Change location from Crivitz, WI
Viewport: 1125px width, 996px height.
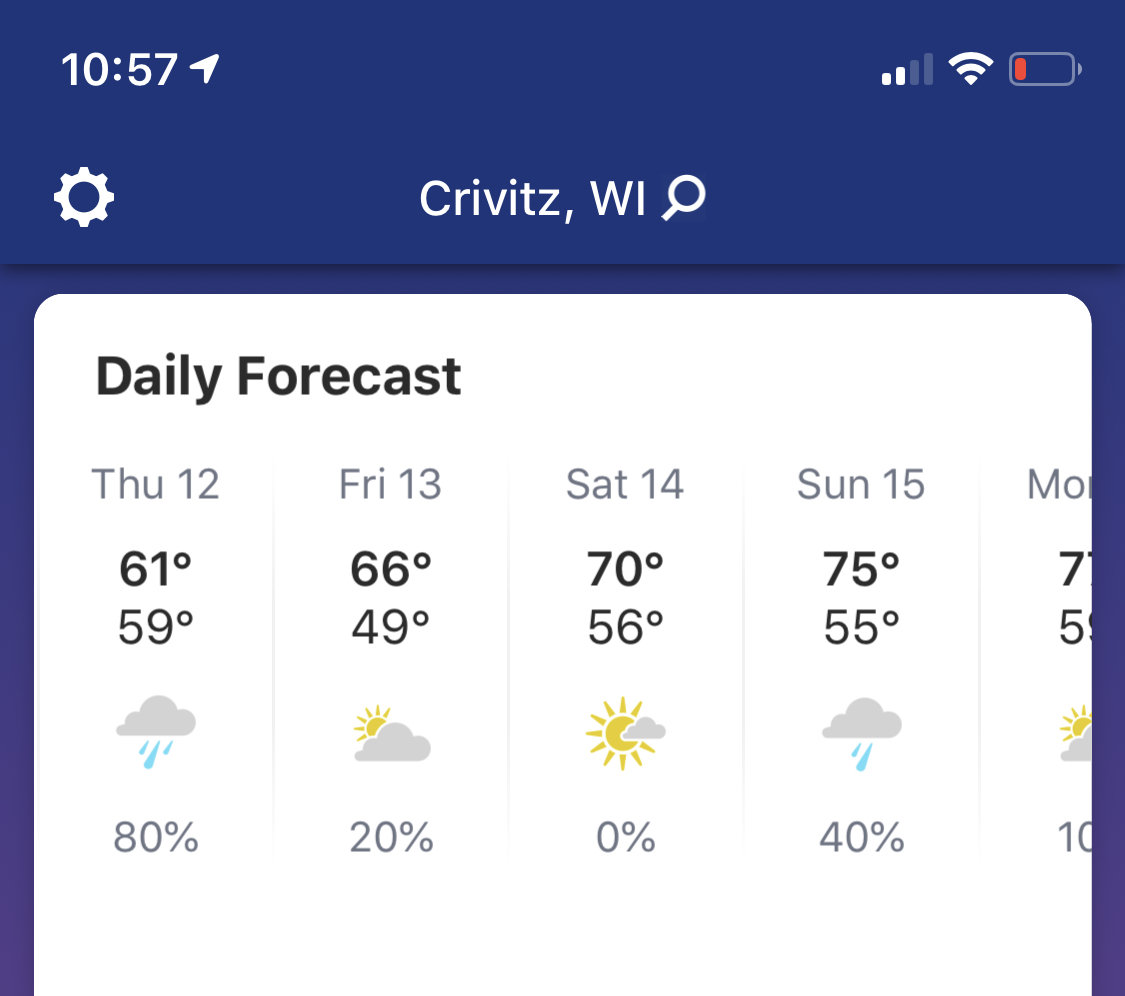(532, 198)
